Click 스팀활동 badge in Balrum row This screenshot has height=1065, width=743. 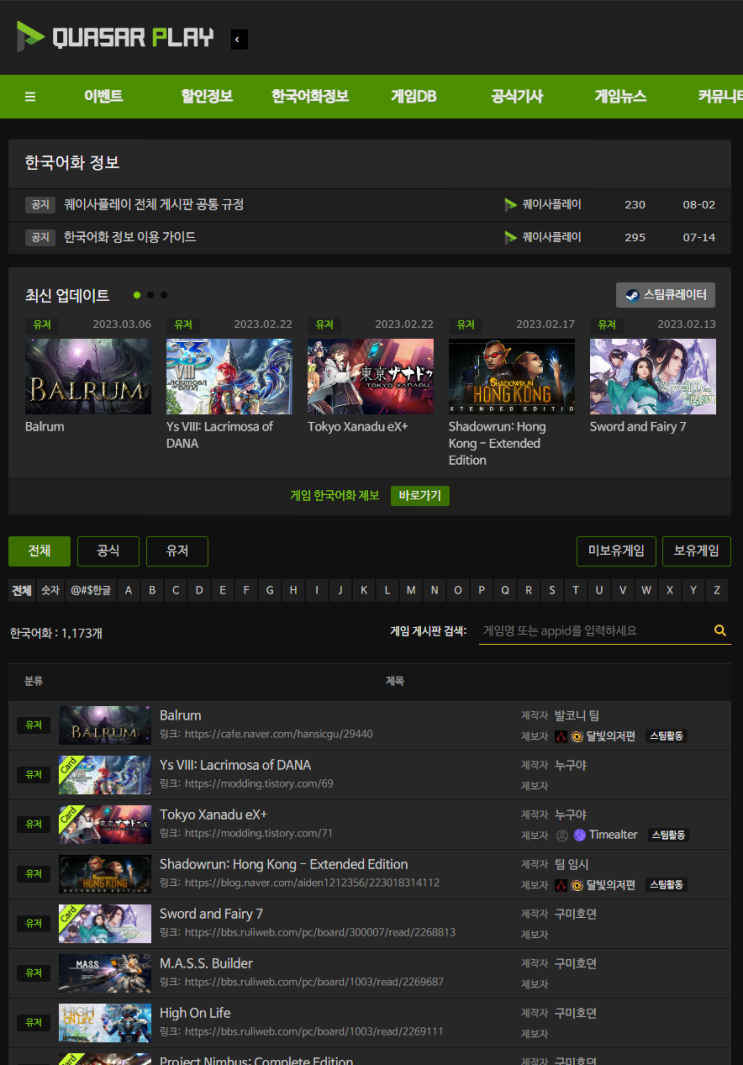tap(666, 736)
